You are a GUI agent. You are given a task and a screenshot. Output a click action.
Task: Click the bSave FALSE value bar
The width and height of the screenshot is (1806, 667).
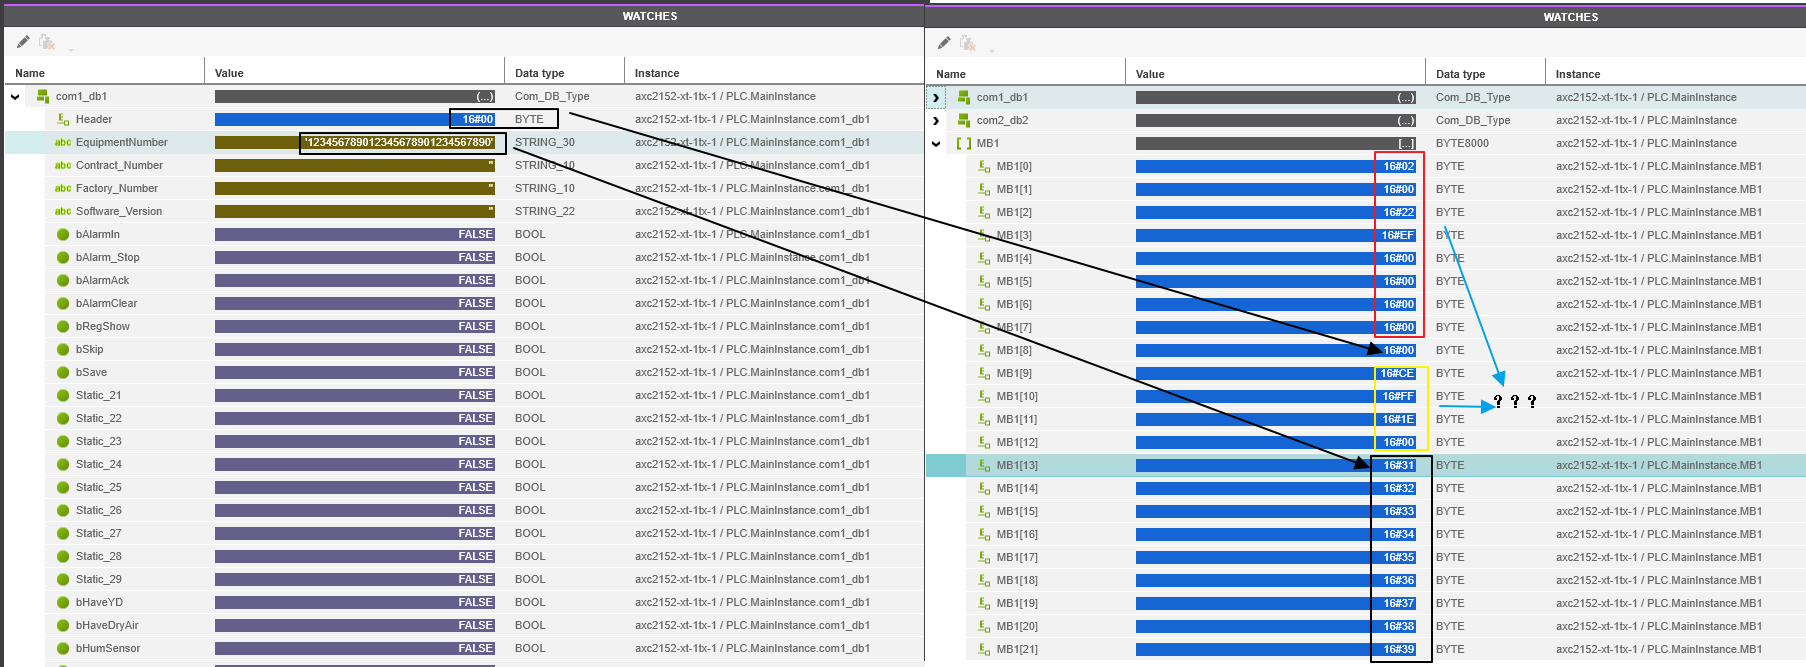tap(355, 372)
